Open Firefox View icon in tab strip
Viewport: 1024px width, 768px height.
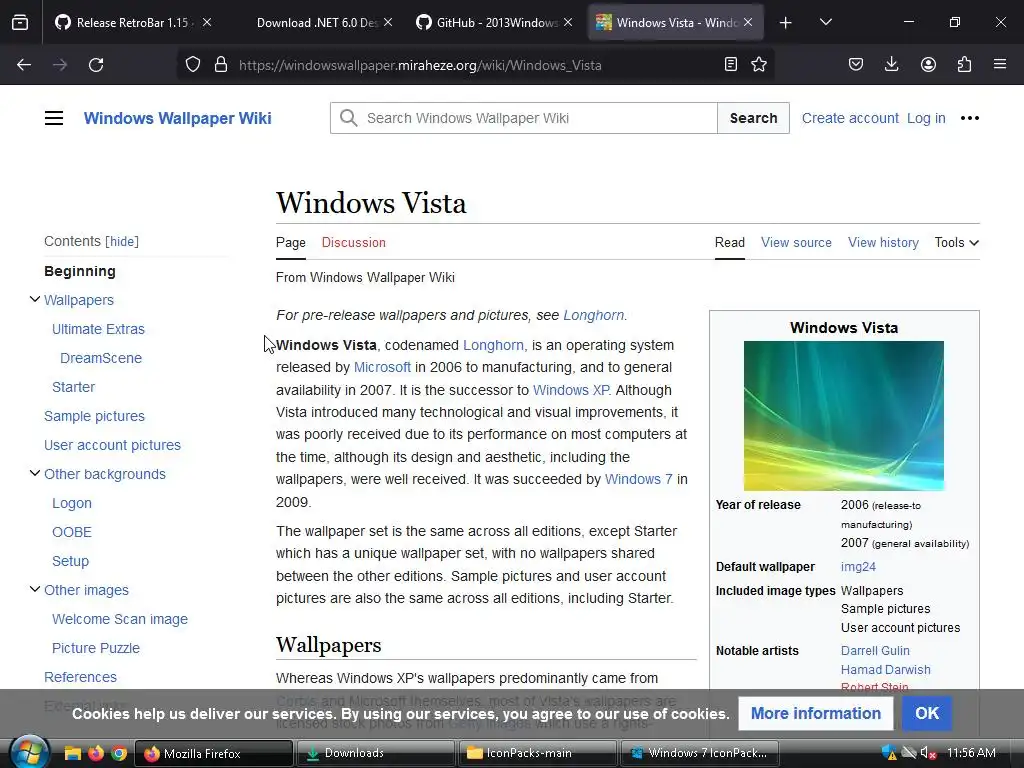coord(20,22)
